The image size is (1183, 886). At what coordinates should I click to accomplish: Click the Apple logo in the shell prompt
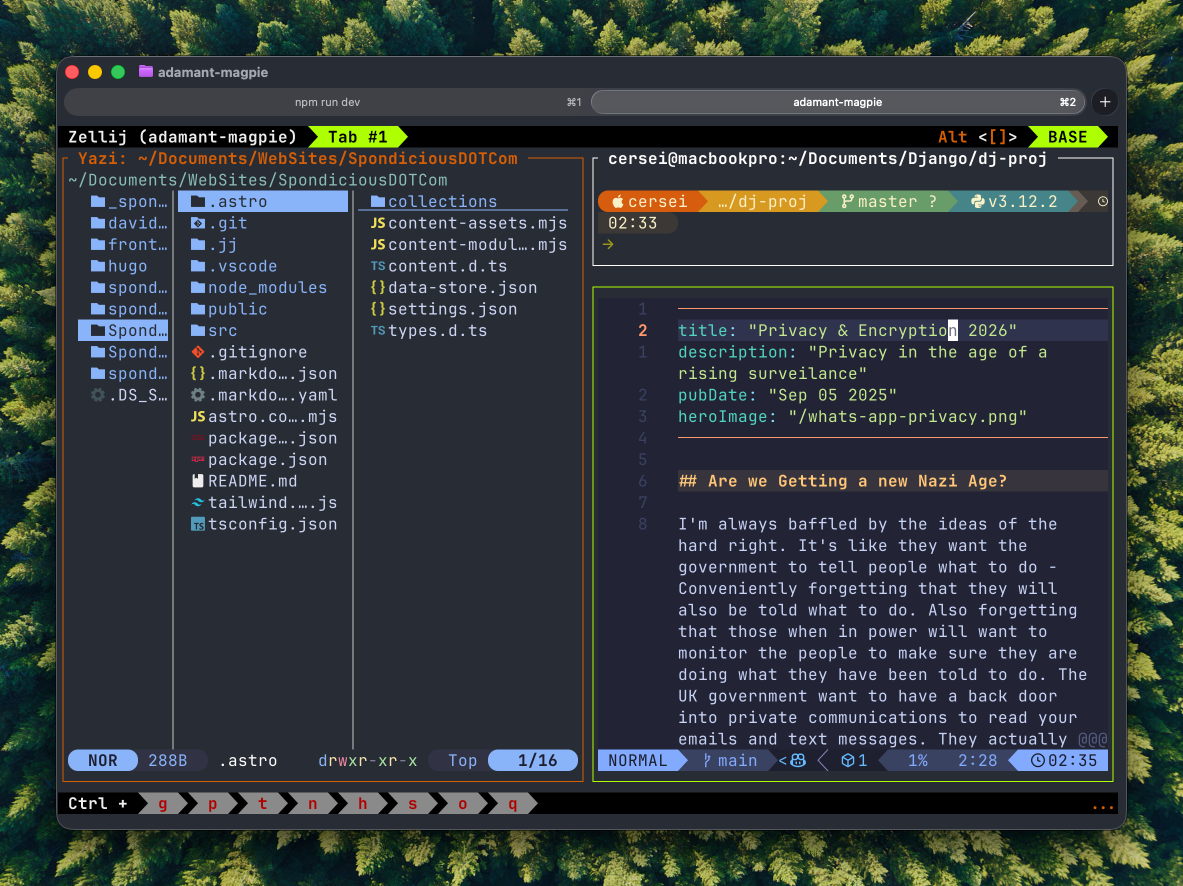pyautogui.click(x=617, y=202)
